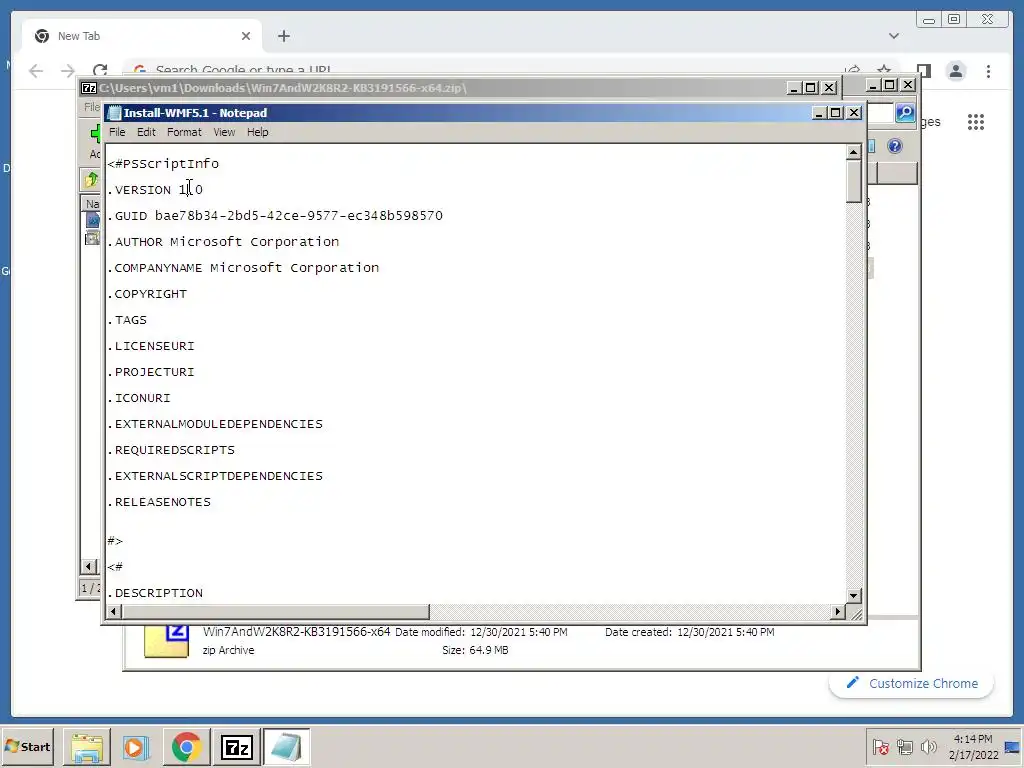Click Explorer search magnifier button
Screen dimensions: 1024x768
point(905,113)
